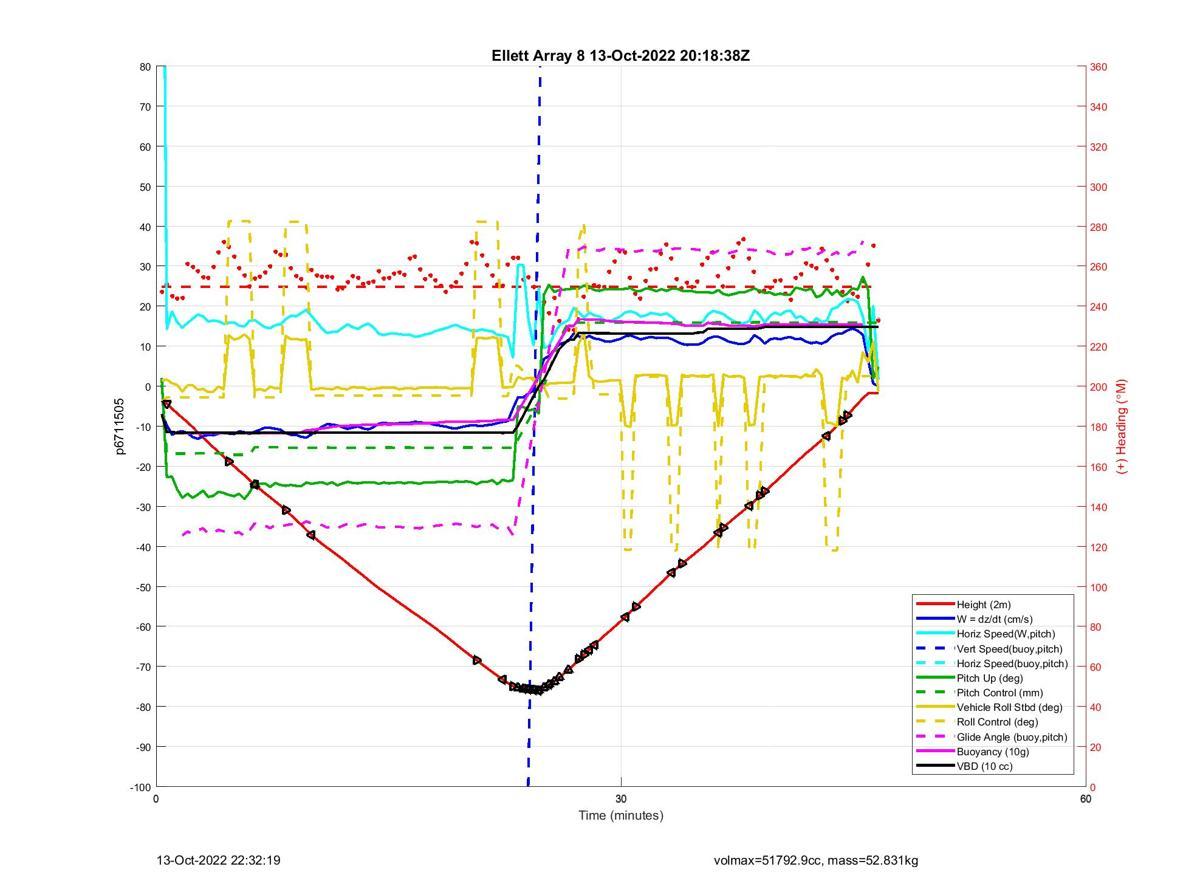Click magenta line sample beside Buoyancy (10g)

935,751
